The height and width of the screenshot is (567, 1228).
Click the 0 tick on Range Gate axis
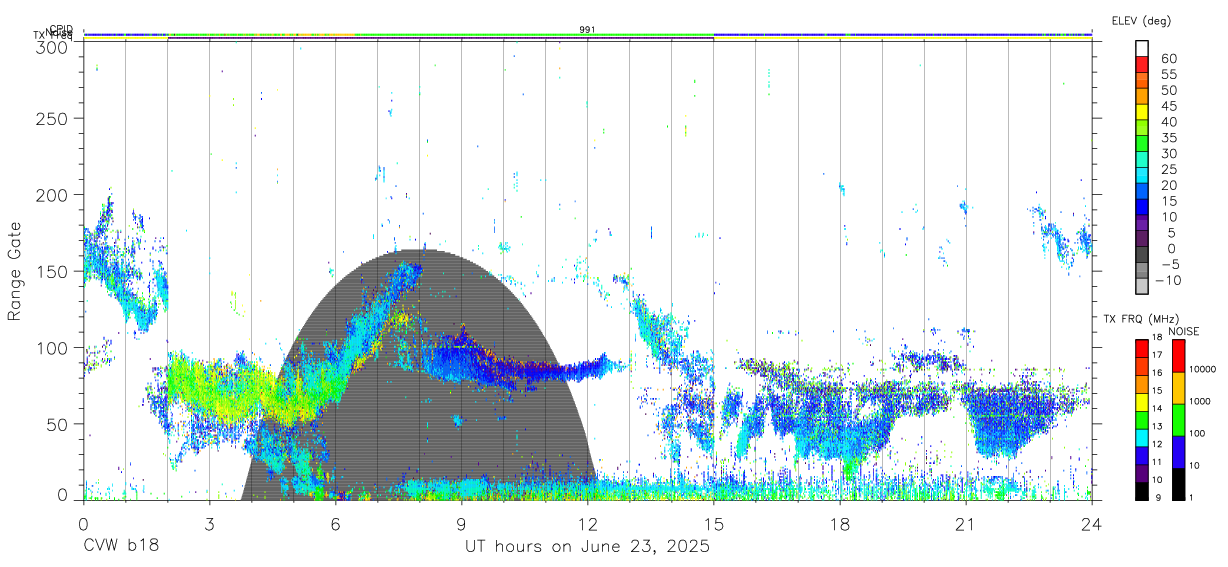(62, 494)
